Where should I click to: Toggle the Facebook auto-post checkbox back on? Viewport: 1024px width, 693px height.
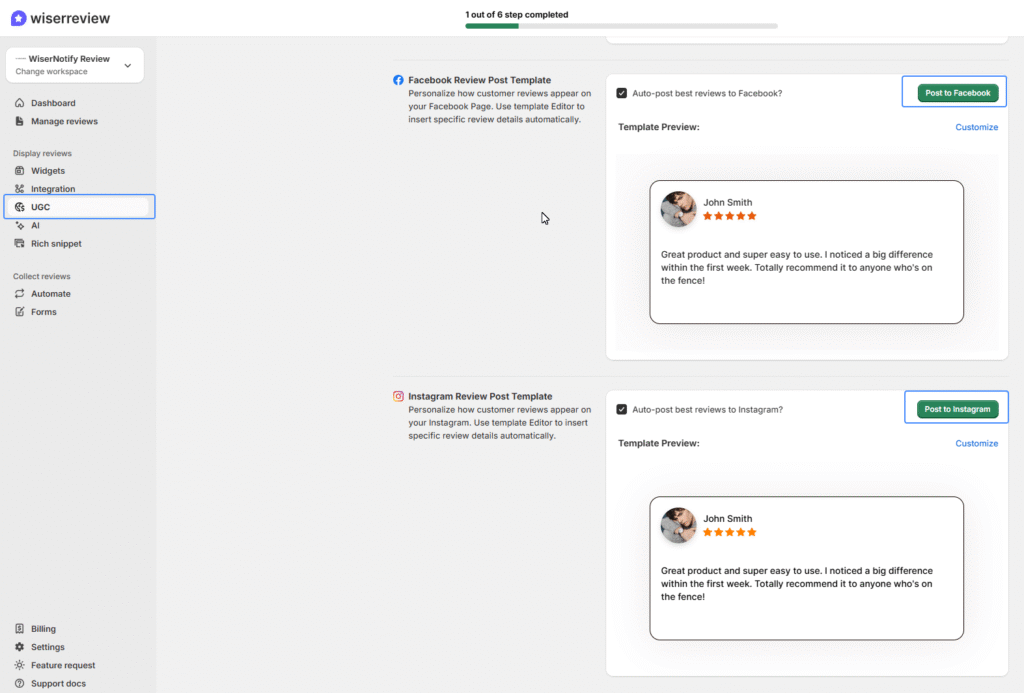pyautogui.click(x=622, y=91)
